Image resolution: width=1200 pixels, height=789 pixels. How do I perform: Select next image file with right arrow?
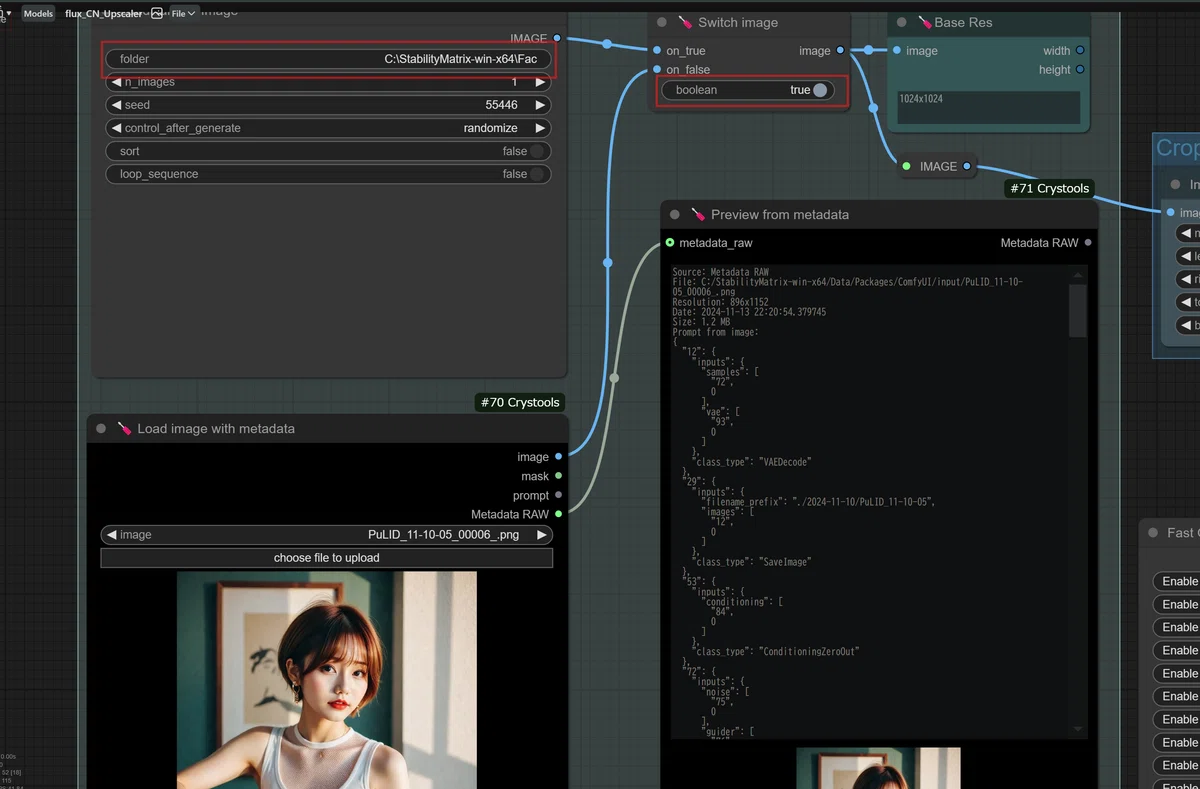pos(542,535)
